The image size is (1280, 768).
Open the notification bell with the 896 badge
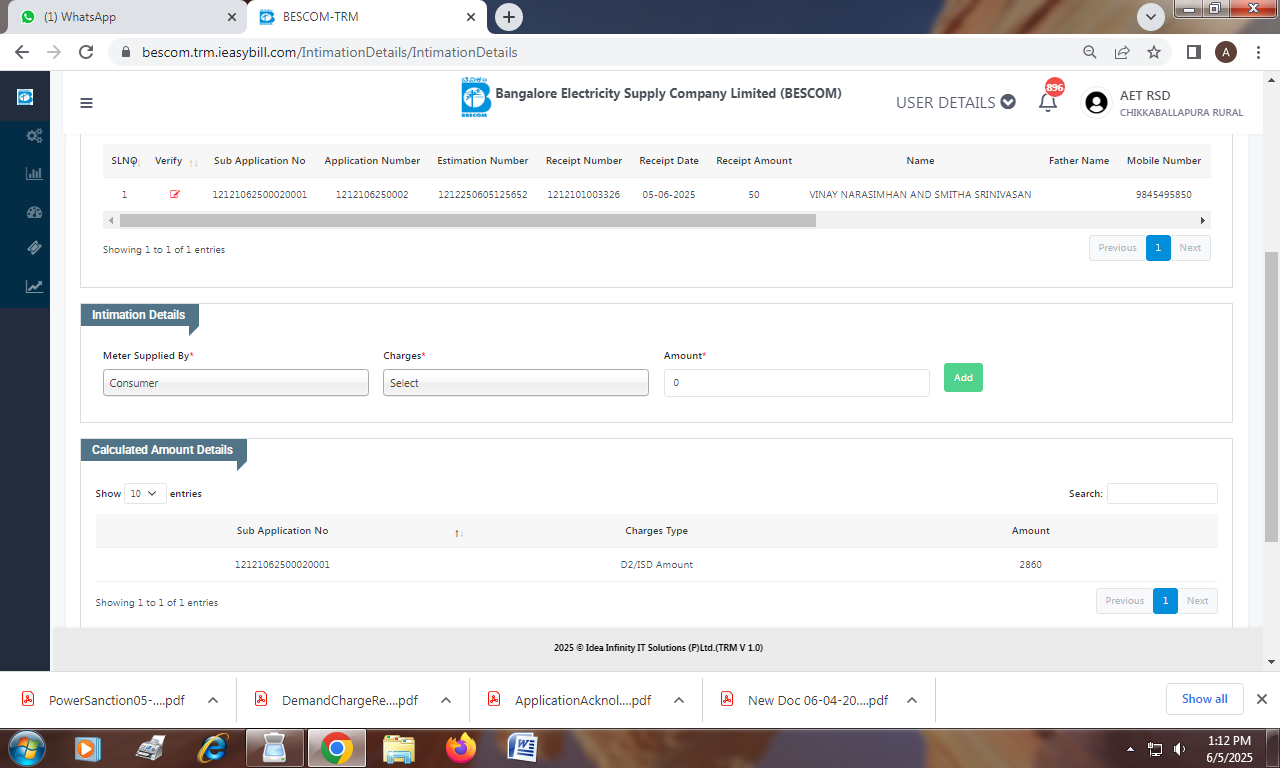(x=1048, y=101)
